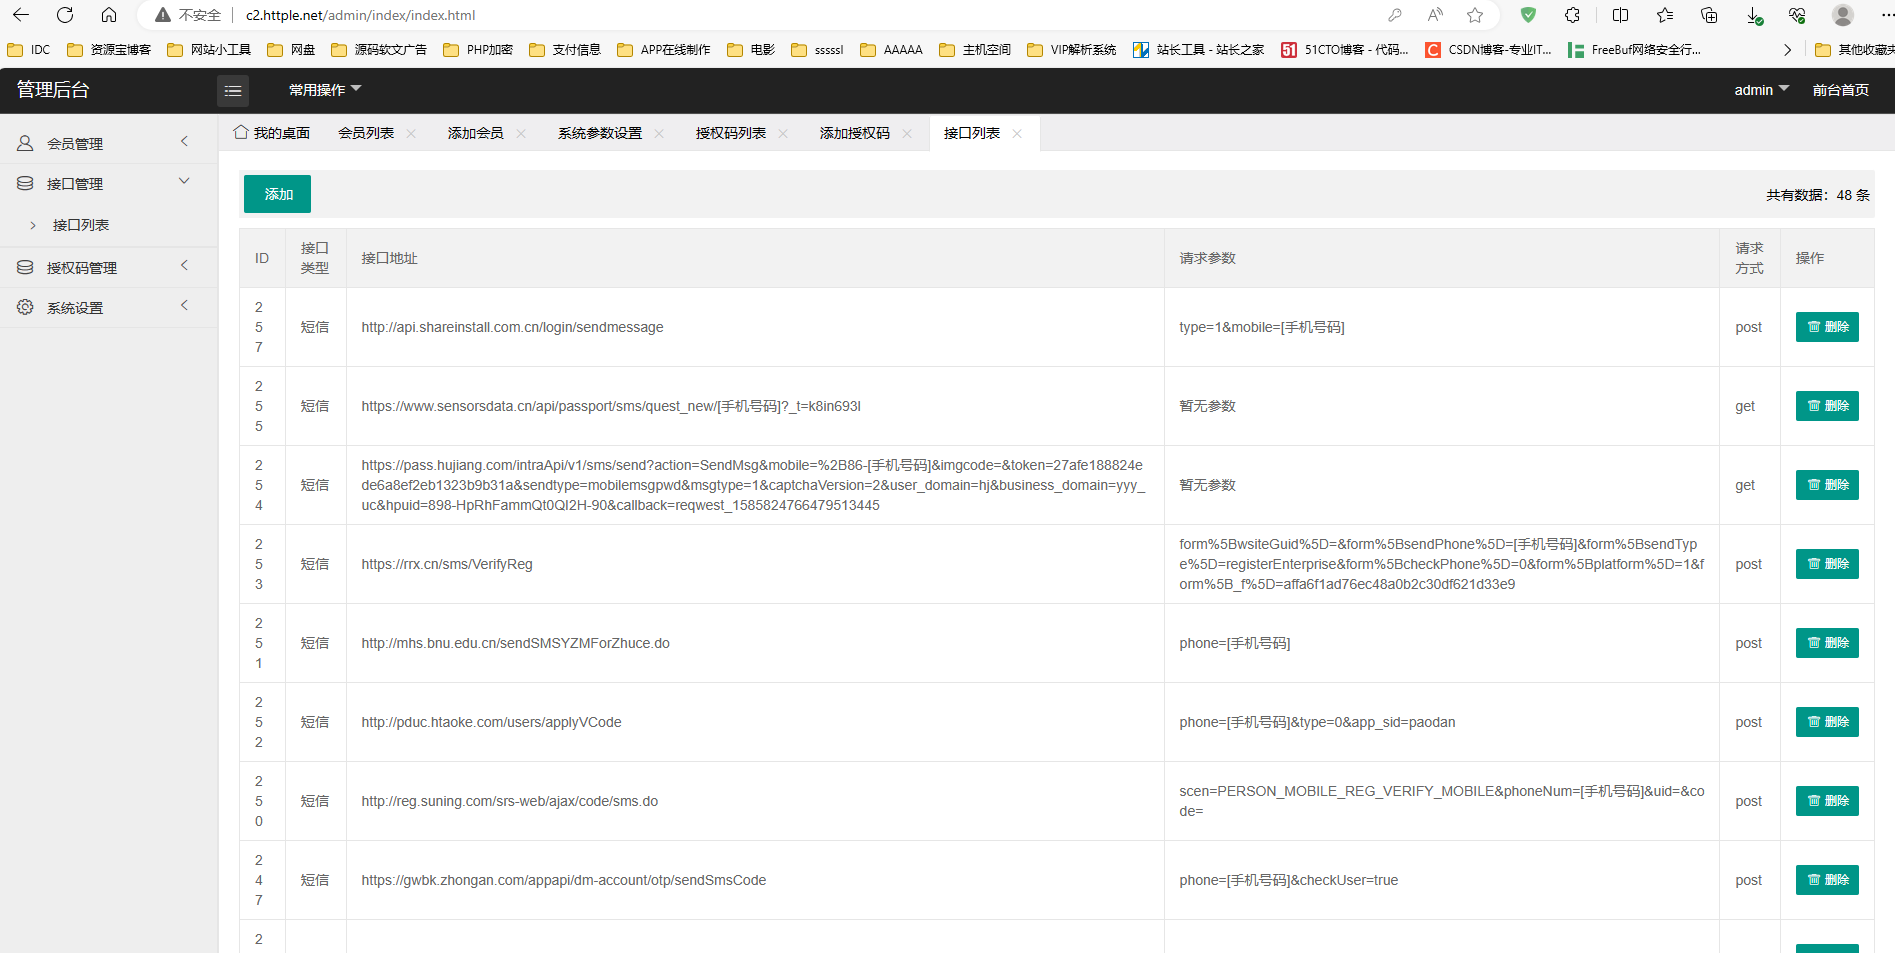Image resolution: width=1895 pixels, height=953 pixels.
Task: Close the 授权码列表 tab
Action: point(783,134)
